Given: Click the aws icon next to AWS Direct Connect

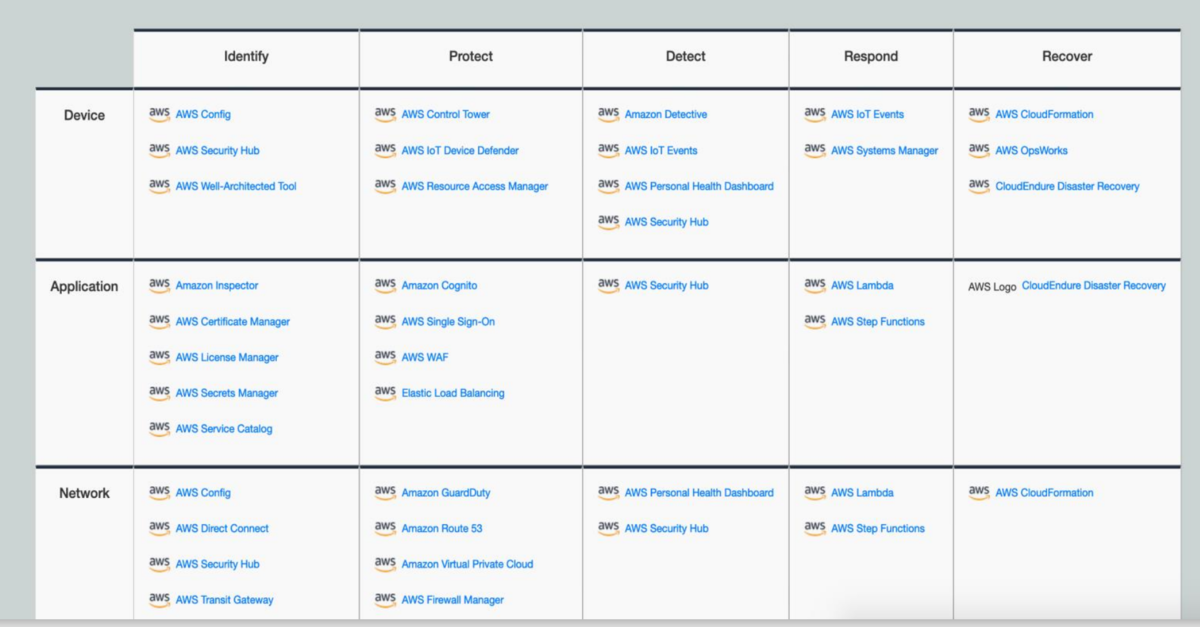Looking at the screenshot, I should (x=159, y=528).
